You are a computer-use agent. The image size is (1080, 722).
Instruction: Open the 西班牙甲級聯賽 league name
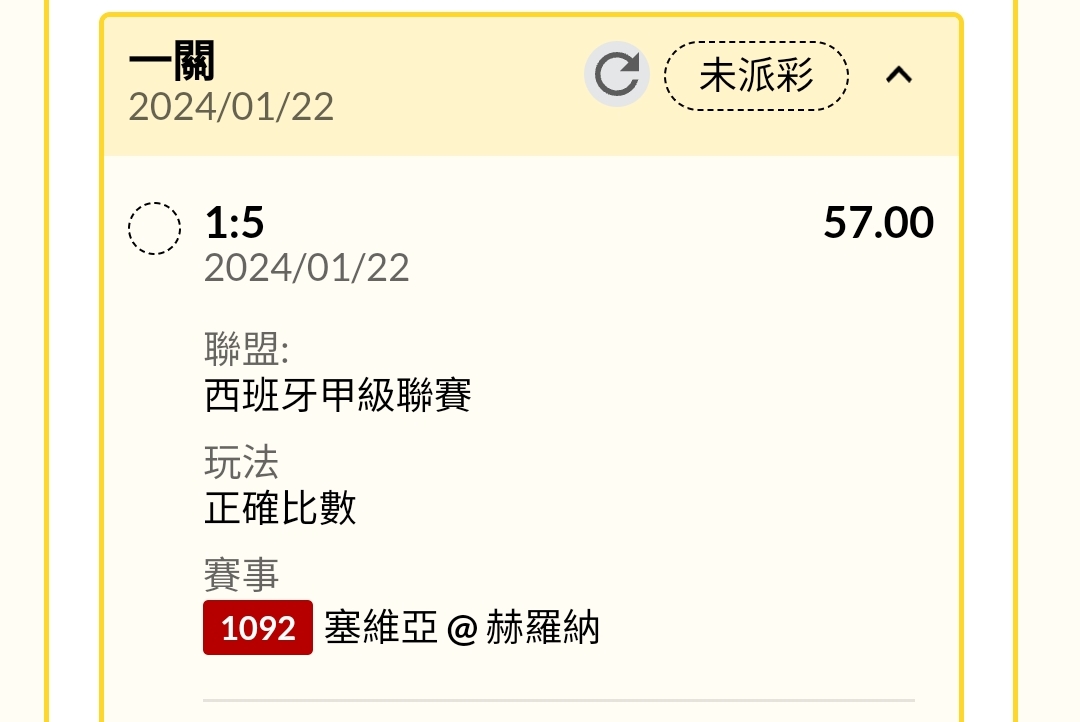click(x=338, y=396)
